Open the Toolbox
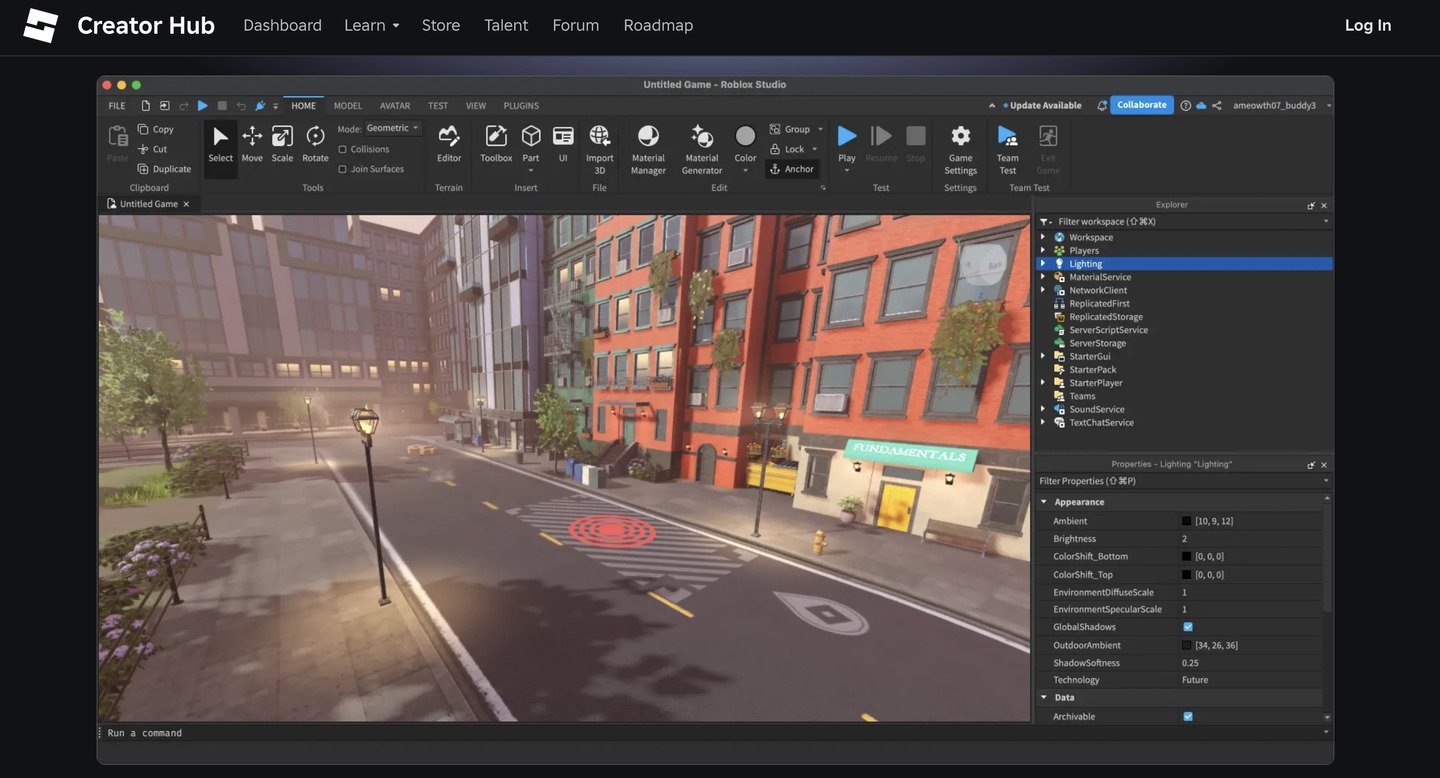This screenshot has height=778, width=1440. (496, 144)
